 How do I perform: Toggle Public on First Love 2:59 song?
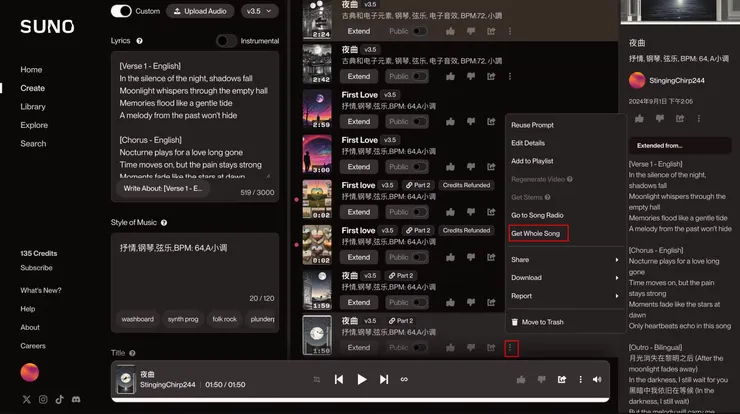click(420, 122)
